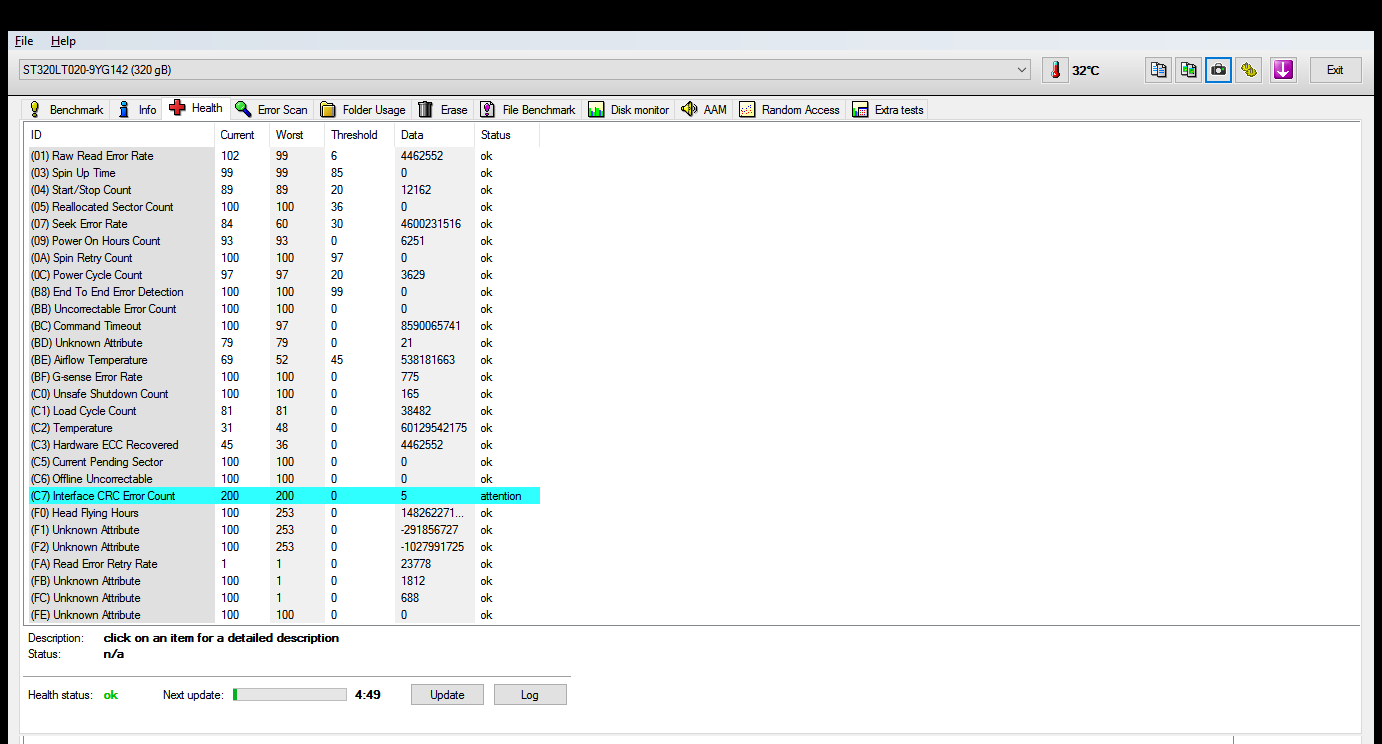Select the (FE) Unknown Attribute row
This screenshot has height=744, width=1382.
[x=284, y=615]
